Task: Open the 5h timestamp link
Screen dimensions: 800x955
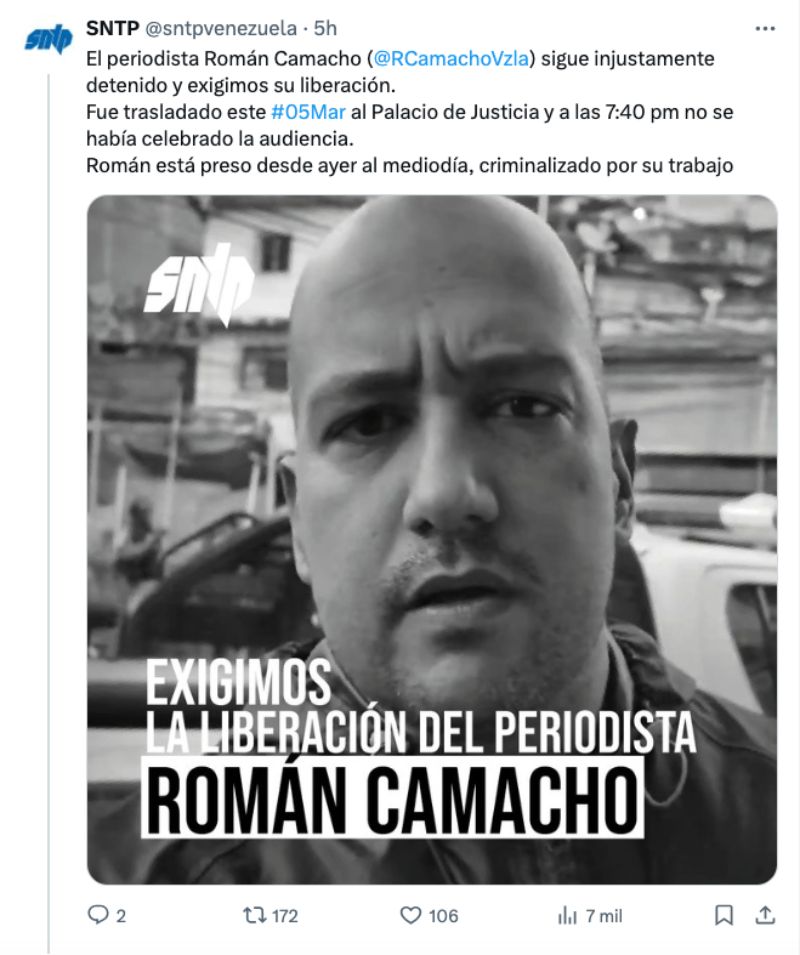Action: 325,28
